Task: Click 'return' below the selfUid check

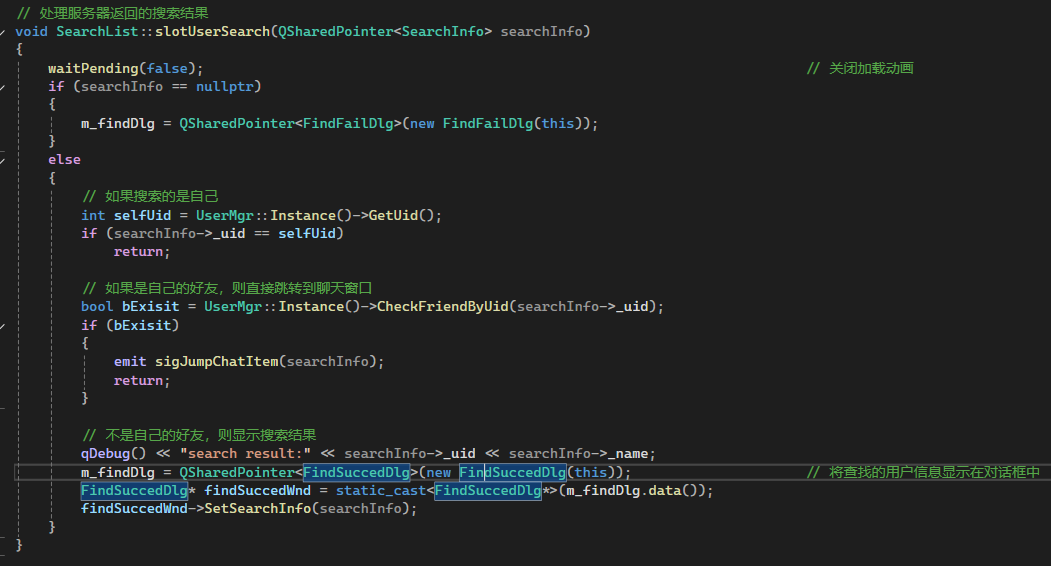Action: pos(138,251)
